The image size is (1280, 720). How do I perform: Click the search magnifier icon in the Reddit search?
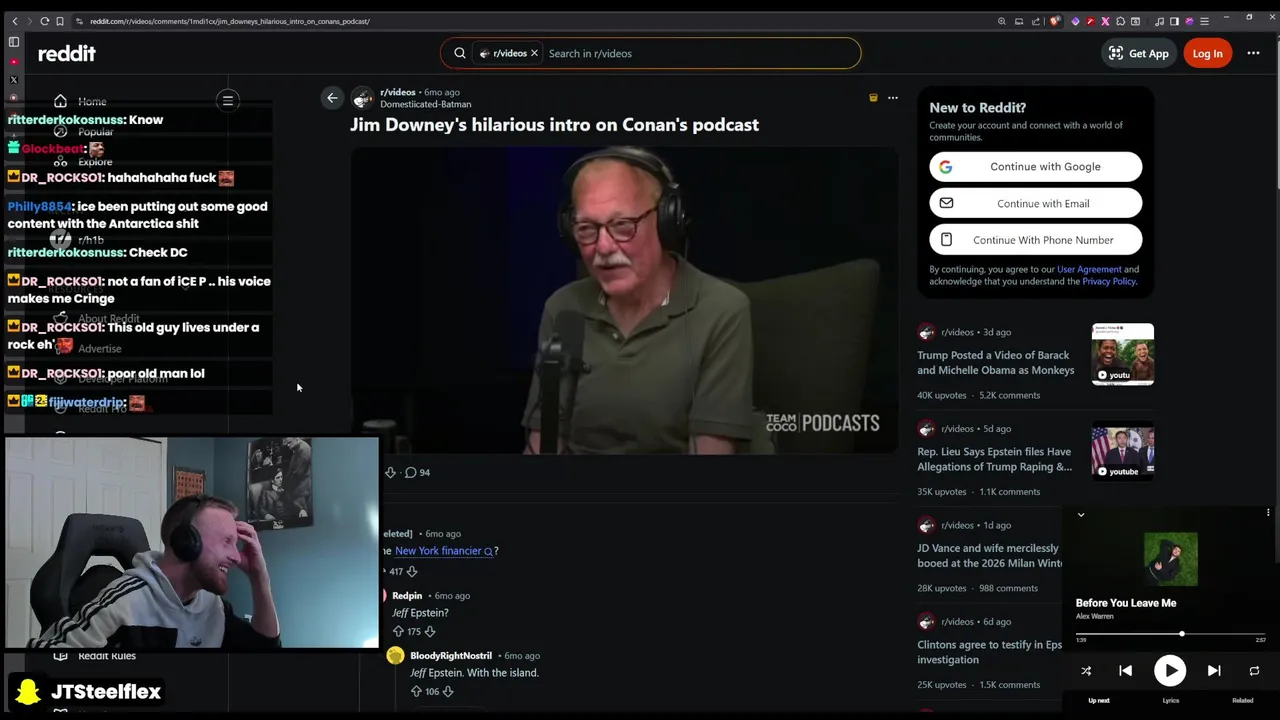460,53
